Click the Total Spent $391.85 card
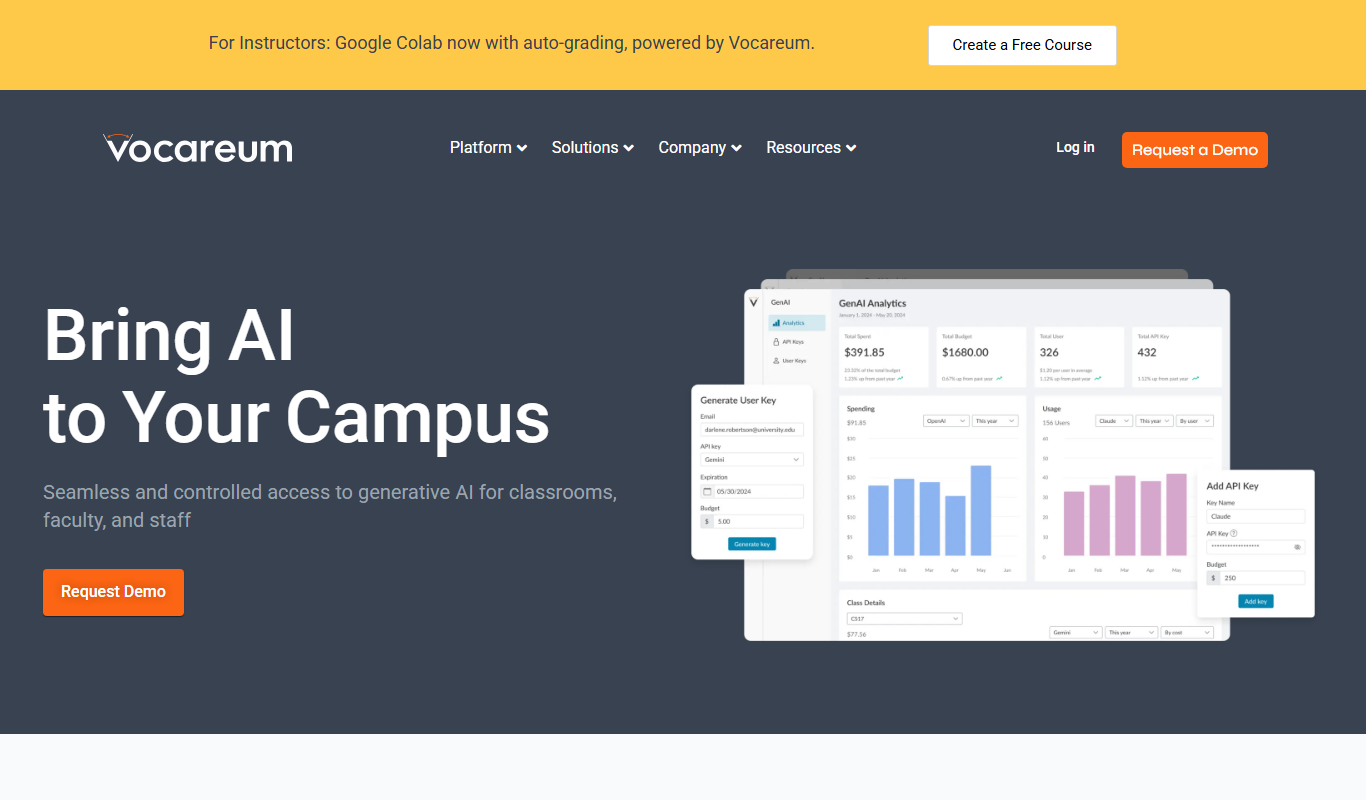1366x800 pixels. pos(884,357)
